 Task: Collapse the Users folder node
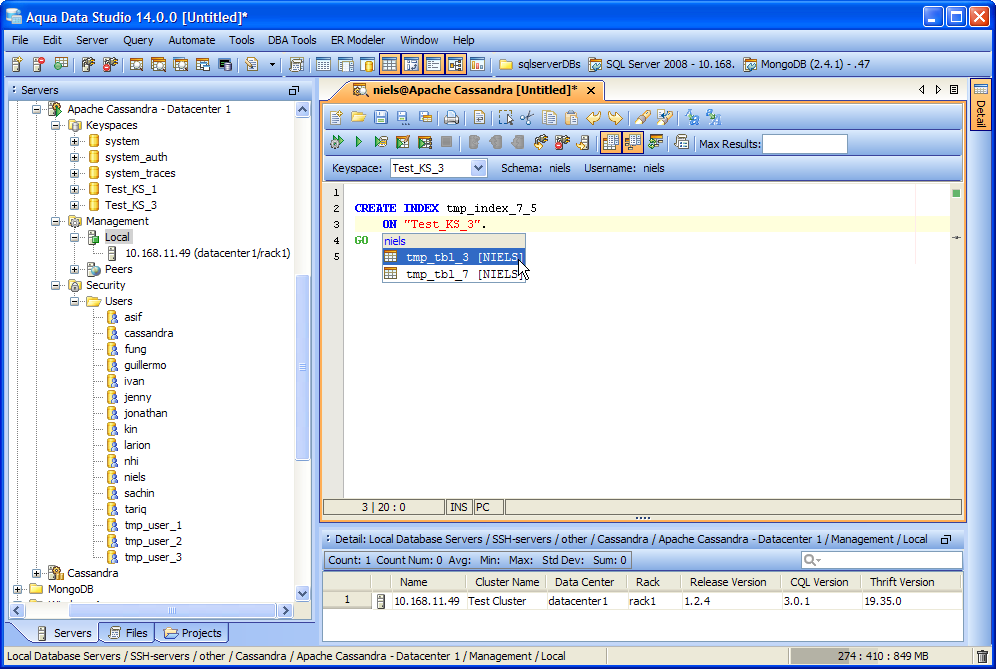coord(74,301)
